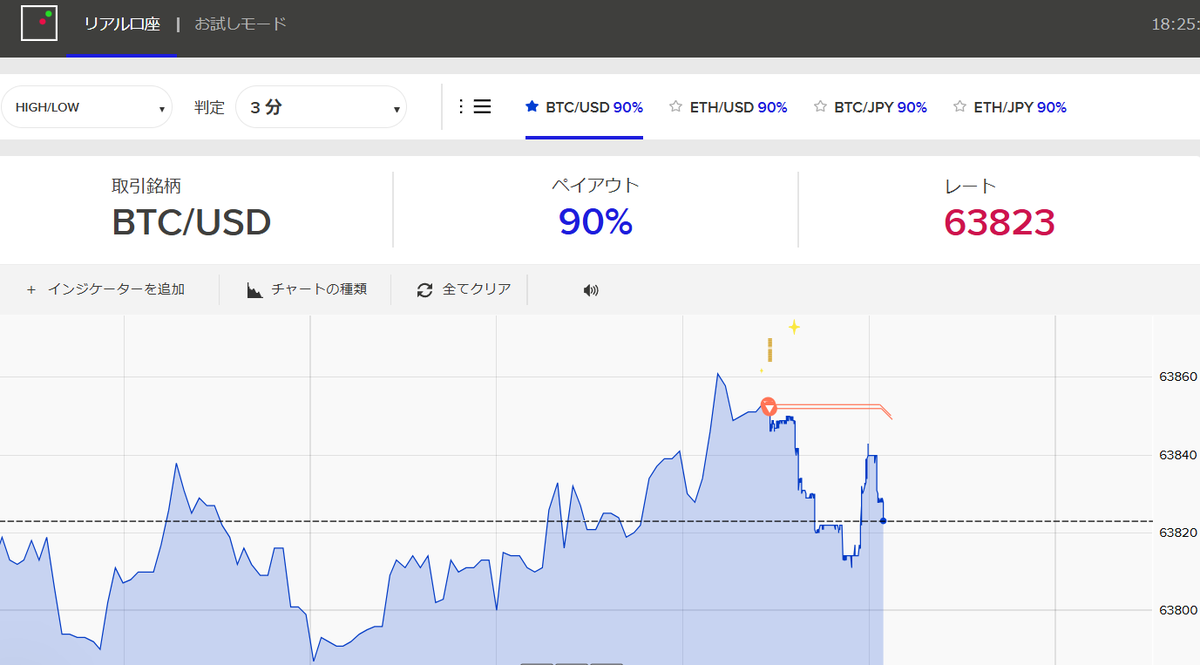Select the ETH/JPY 90% asset tab
The image size is (1200, 665).
point(1010,107)
